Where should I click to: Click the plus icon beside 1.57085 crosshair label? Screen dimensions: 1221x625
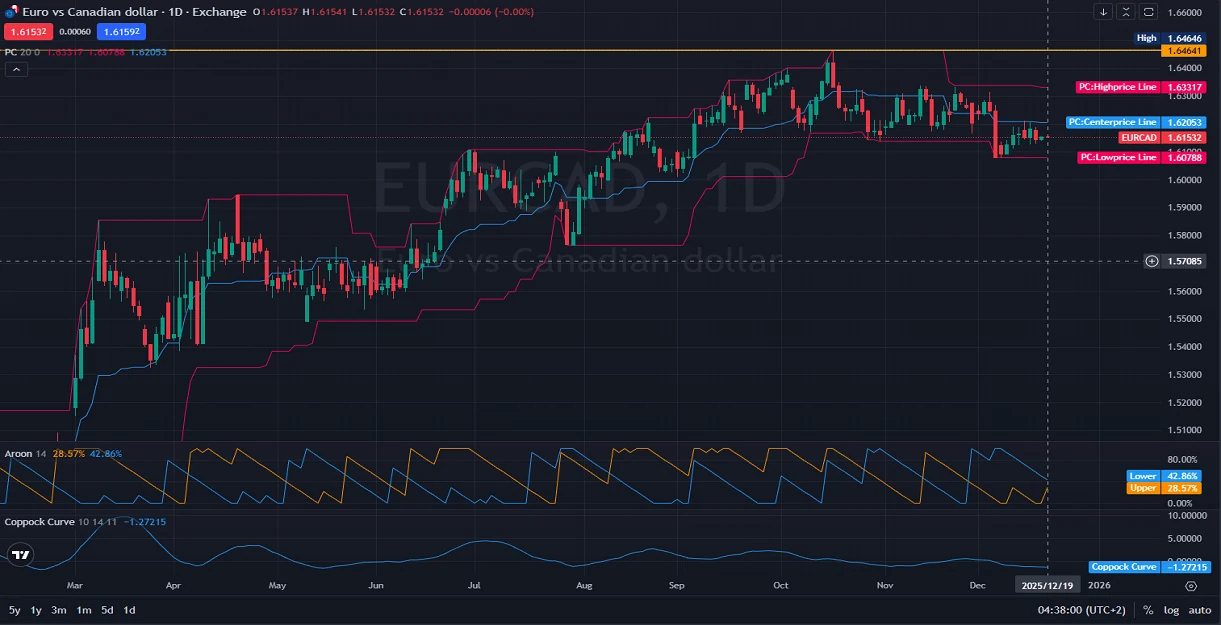[1152, 261]
